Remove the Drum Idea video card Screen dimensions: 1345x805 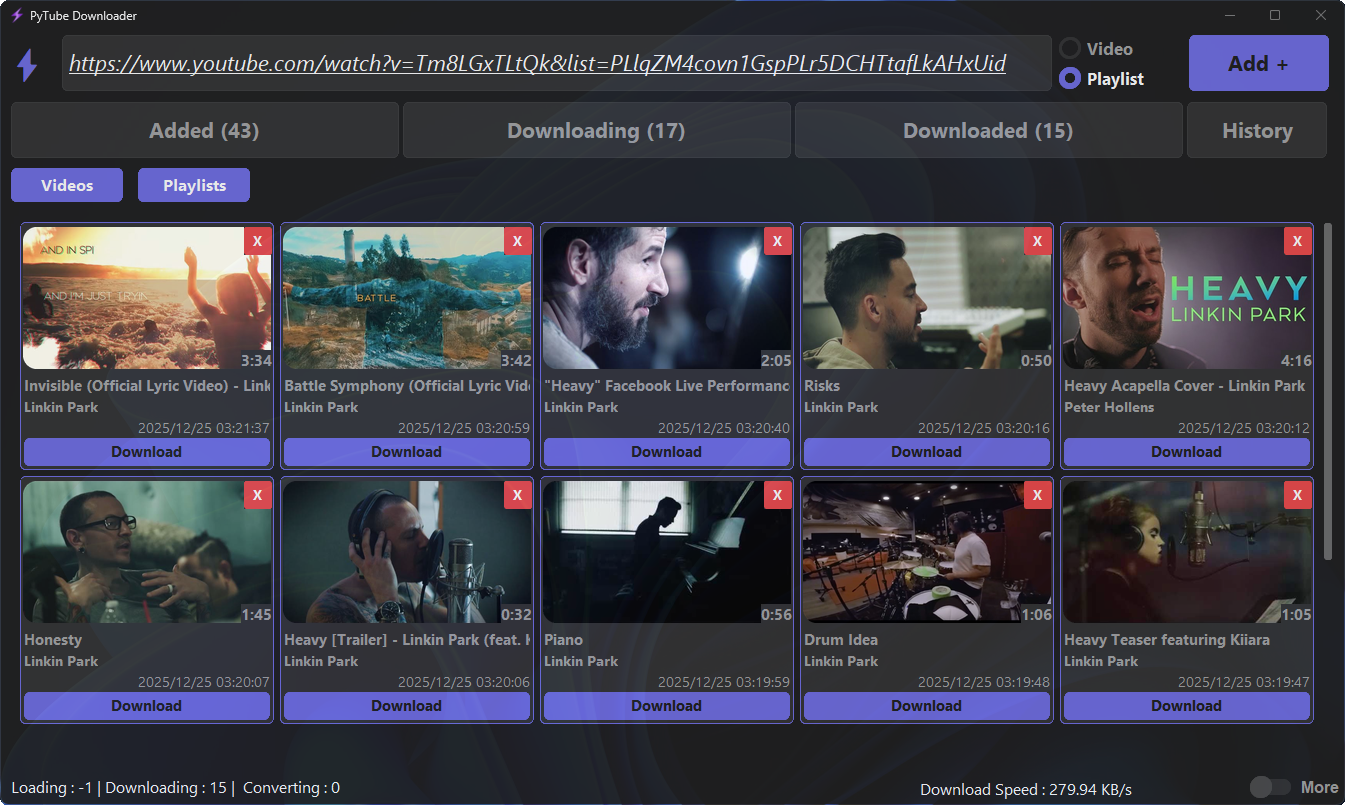pos(1037,495)
